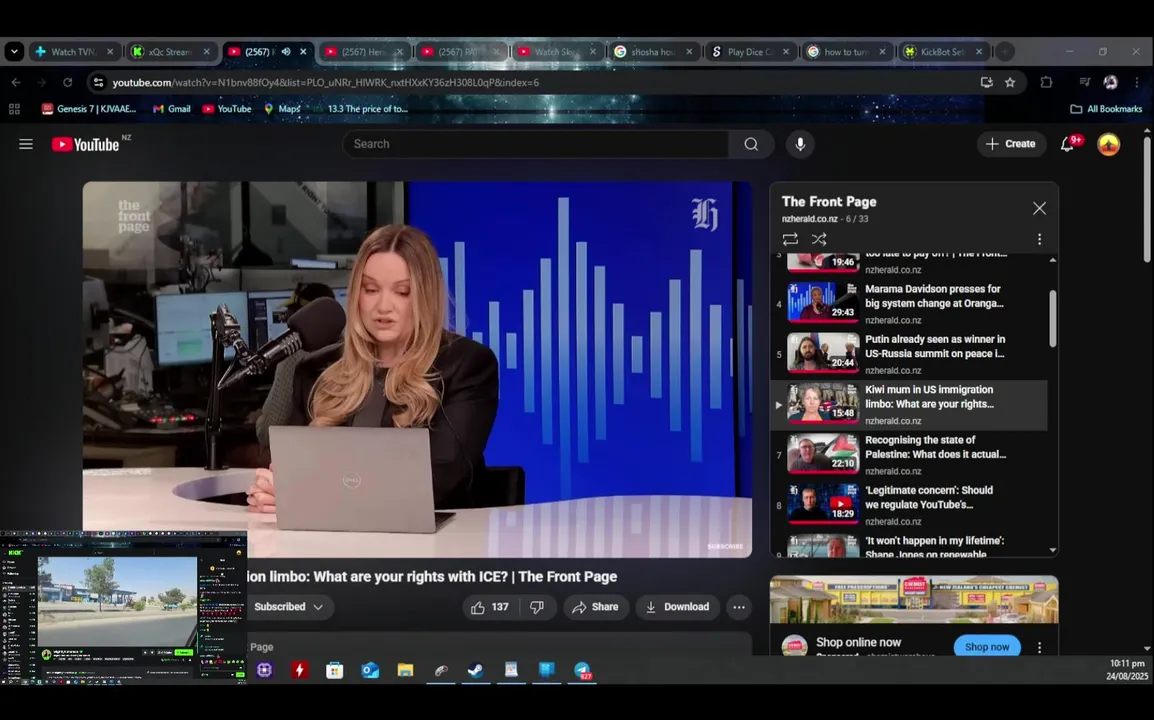Go to the YouTube home logo
The image size is (1154, 720).
(x=85, y=144)
